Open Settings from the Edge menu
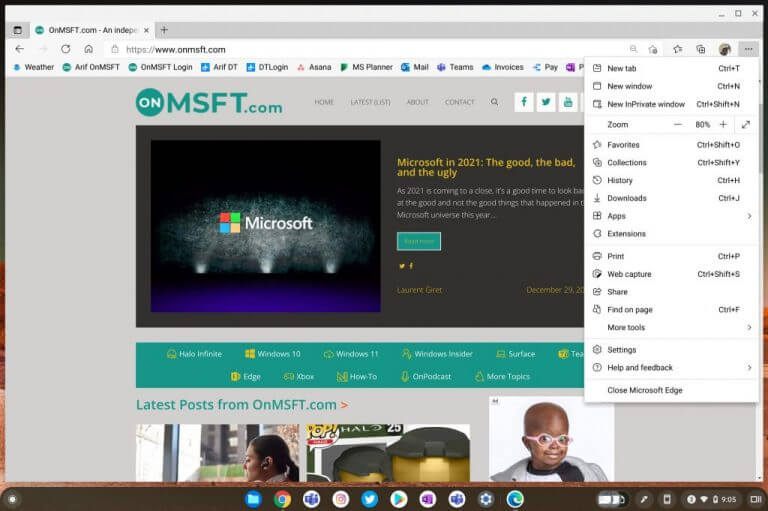 pyautogui.click(x=672, y=350)
